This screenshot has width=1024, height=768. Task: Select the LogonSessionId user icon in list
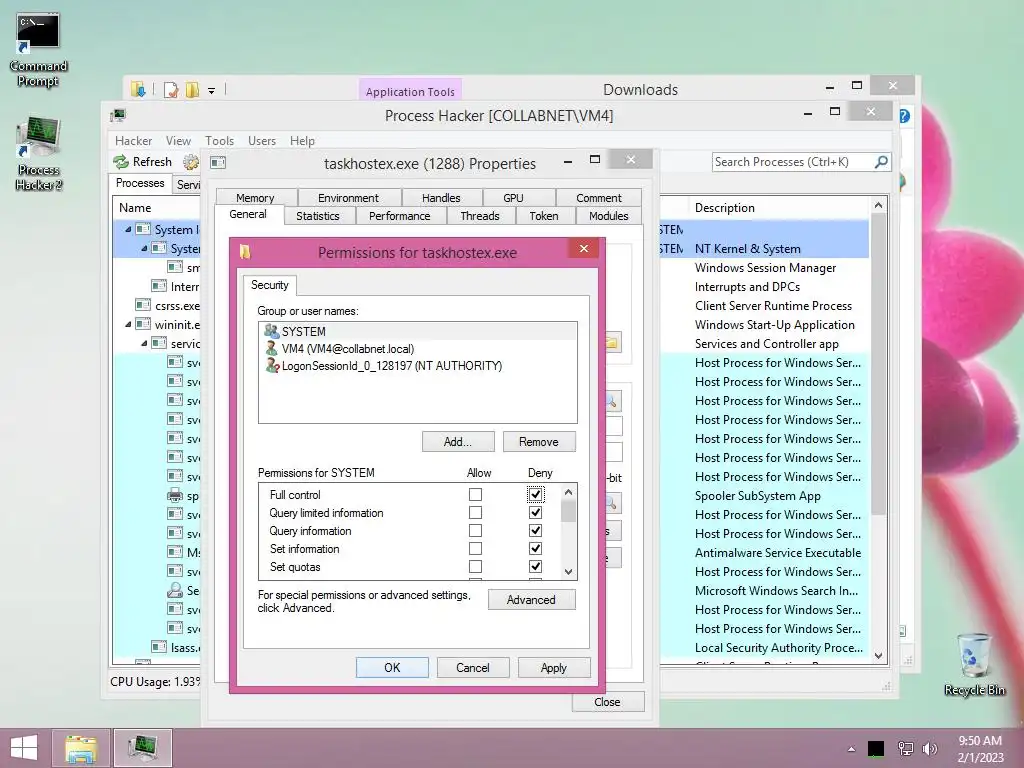click(x=272, y=366)
